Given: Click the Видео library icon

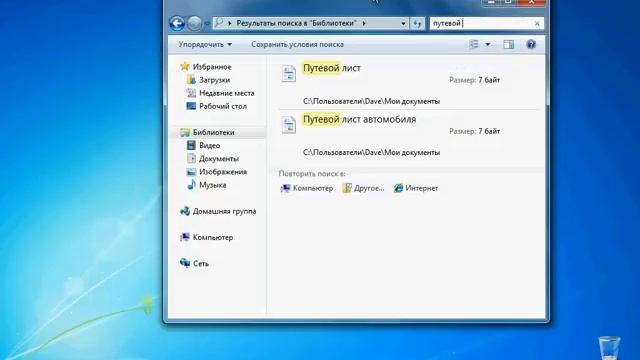Looking at the screenshot, I should click(191, 145).
